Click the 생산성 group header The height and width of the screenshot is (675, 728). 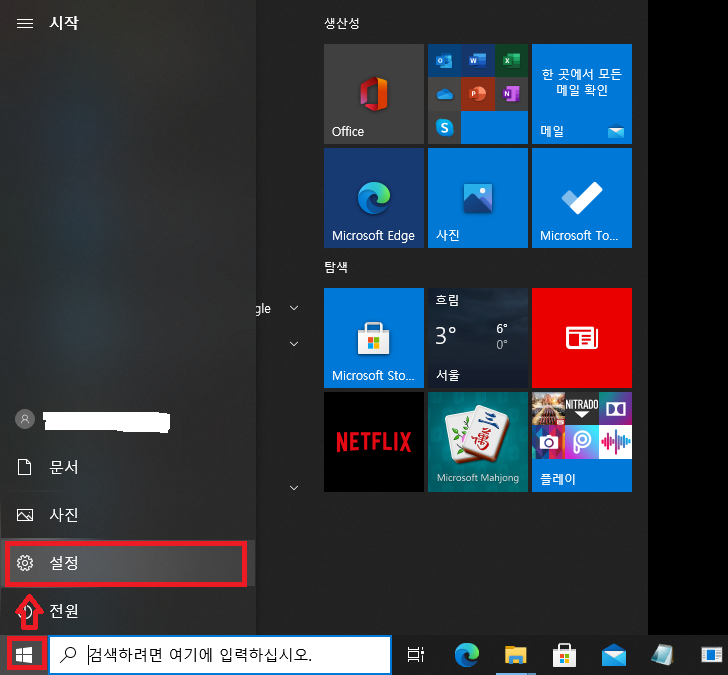(x=342, y=23)
